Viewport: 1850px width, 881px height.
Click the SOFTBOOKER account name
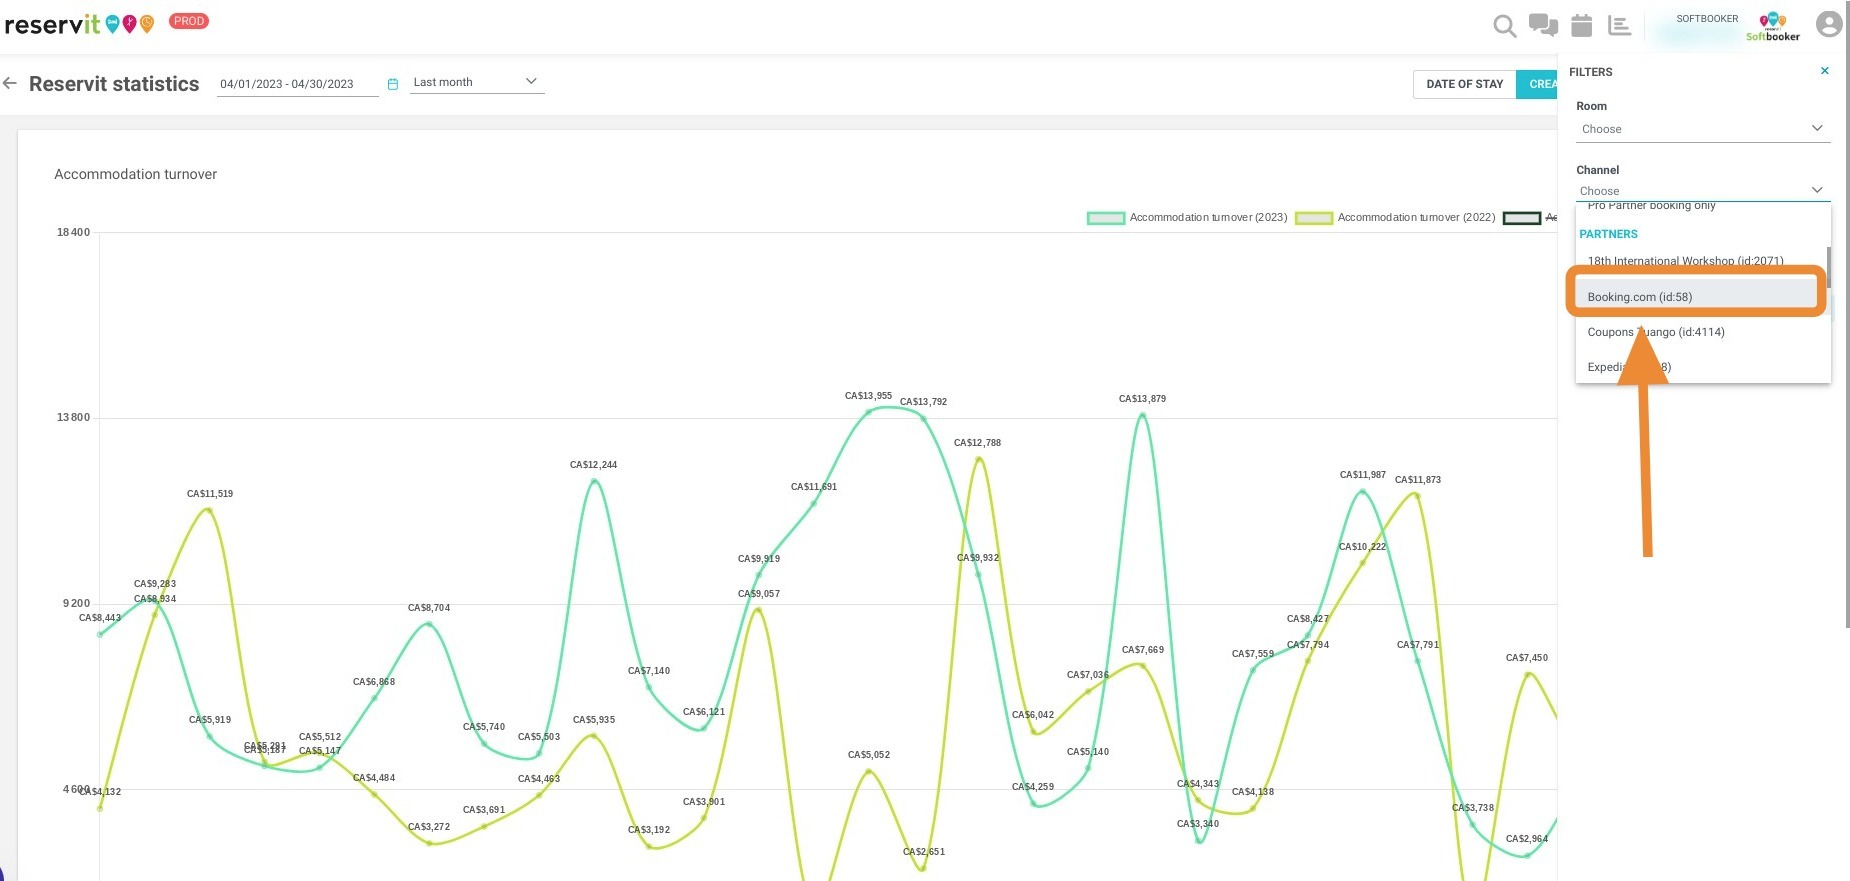[1707, 19]
